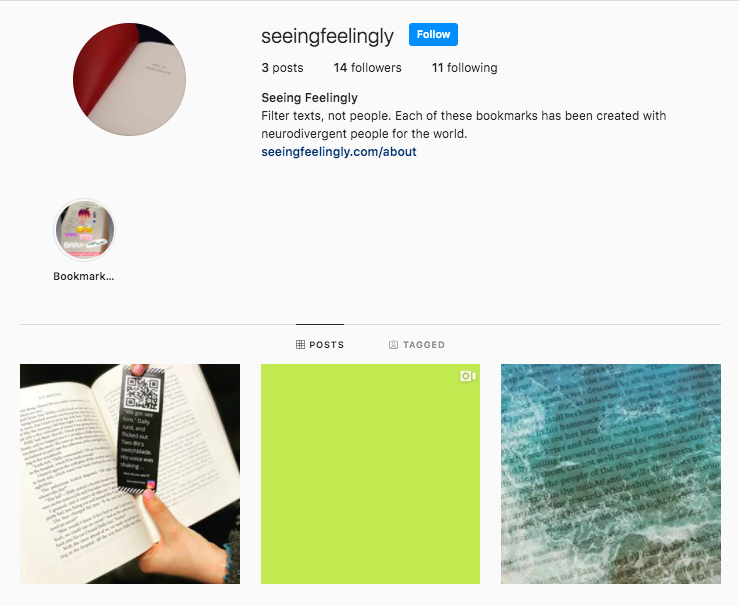Click the person-tag icon beside Tagged
The height and width of the screenshot is (606, 739).
393,344
